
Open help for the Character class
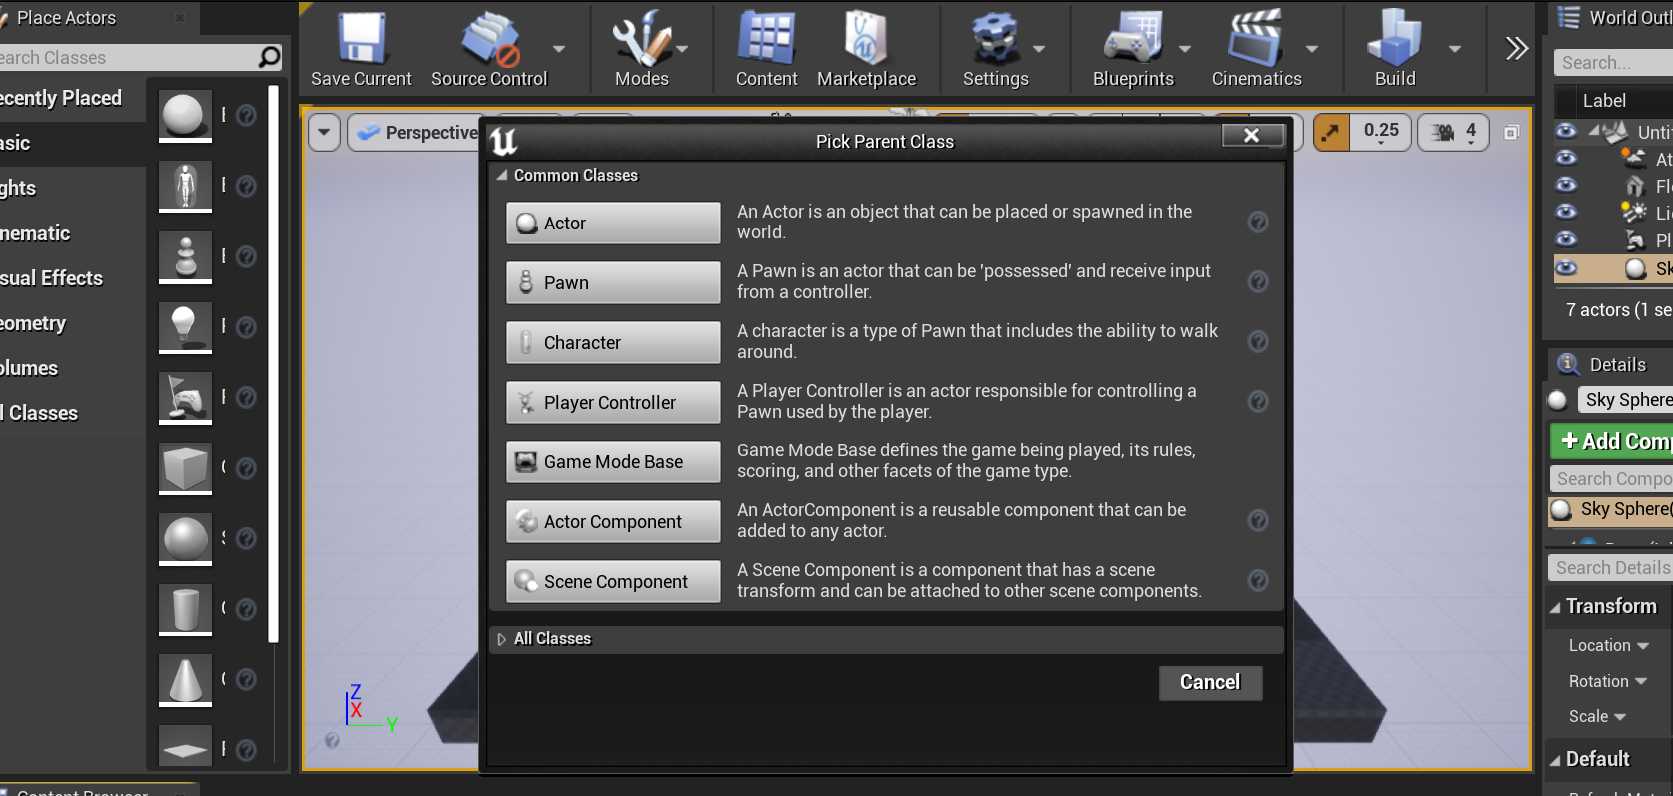click(x=1258, y=342)
